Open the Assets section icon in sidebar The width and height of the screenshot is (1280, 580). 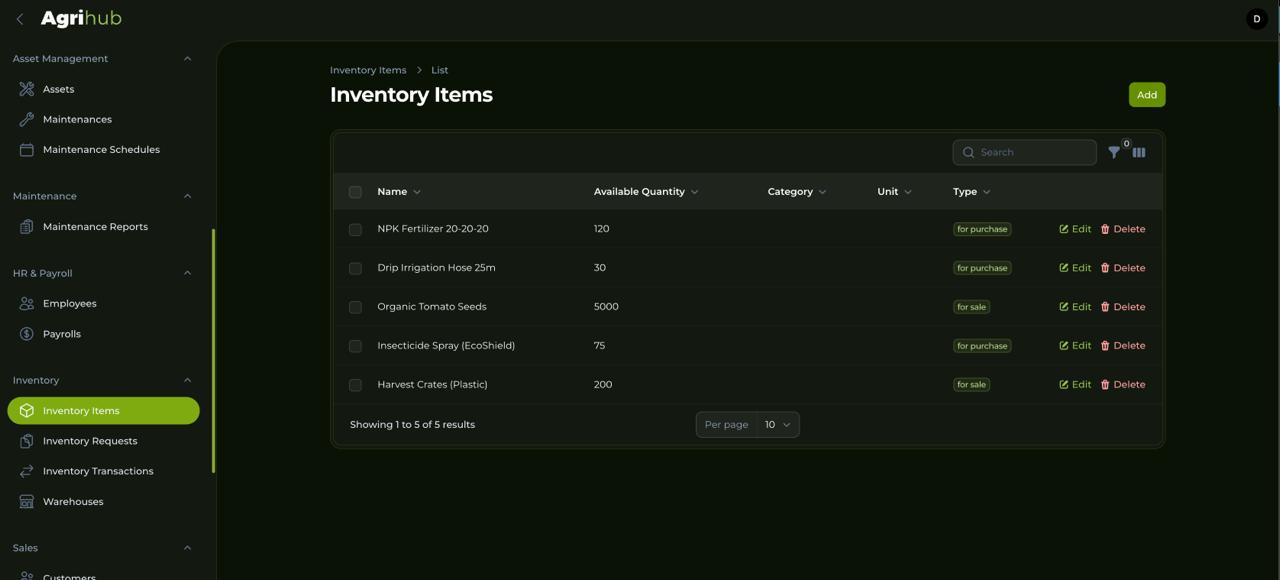click(x=26, y=89)
